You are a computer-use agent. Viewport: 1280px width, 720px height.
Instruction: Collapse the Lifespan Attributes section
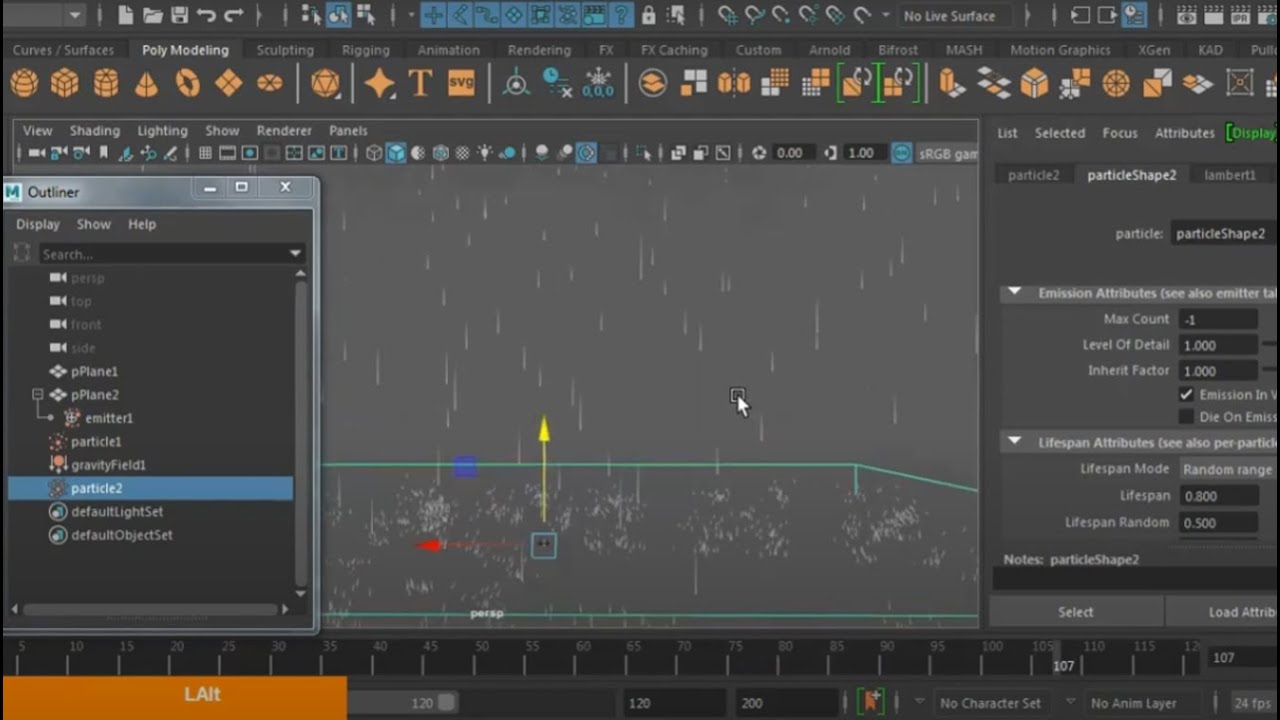pos(1014,441)
